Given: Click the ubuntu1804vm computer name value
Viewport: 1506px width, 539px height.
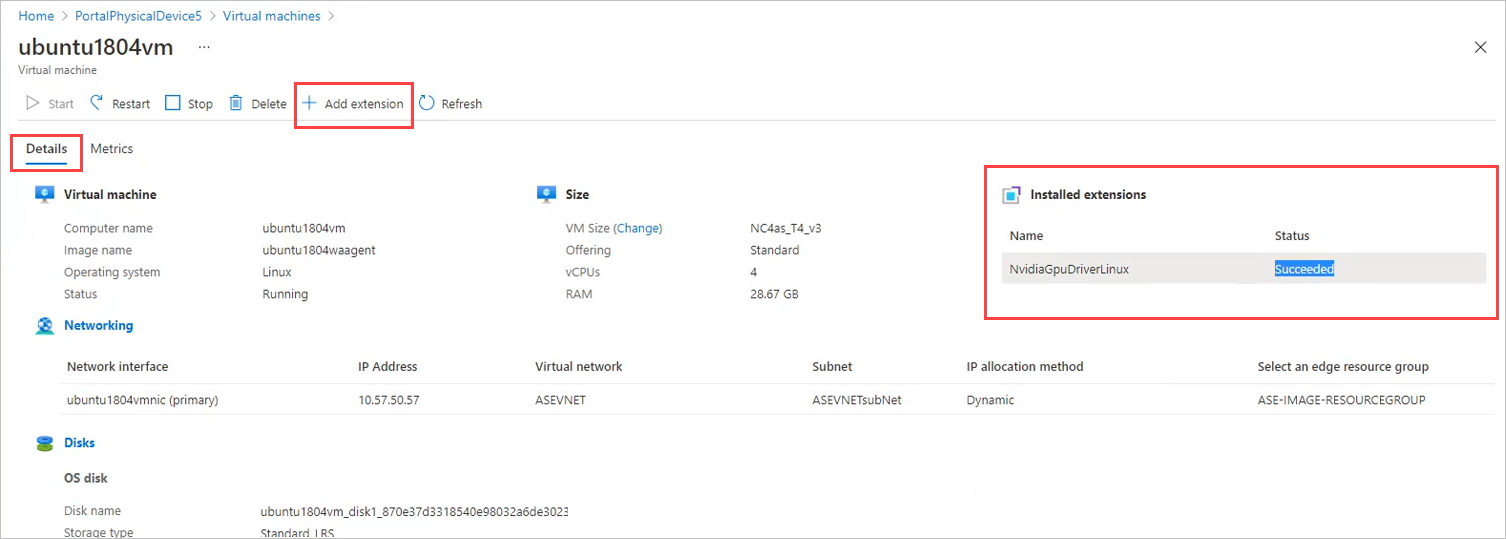Looking at the screenshot, I should pos(304,228).
